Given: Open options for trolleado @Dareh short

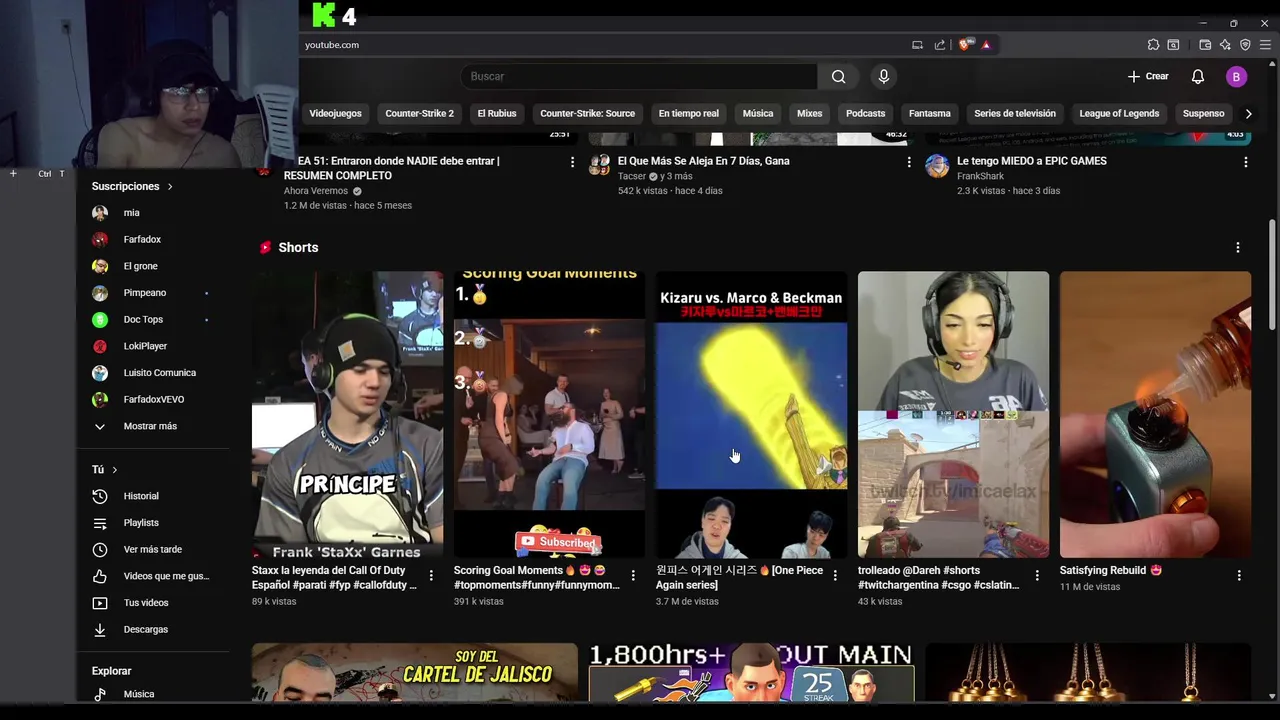Looking at the screenshot, I should pyautogui.click(x=1037, y=575).
